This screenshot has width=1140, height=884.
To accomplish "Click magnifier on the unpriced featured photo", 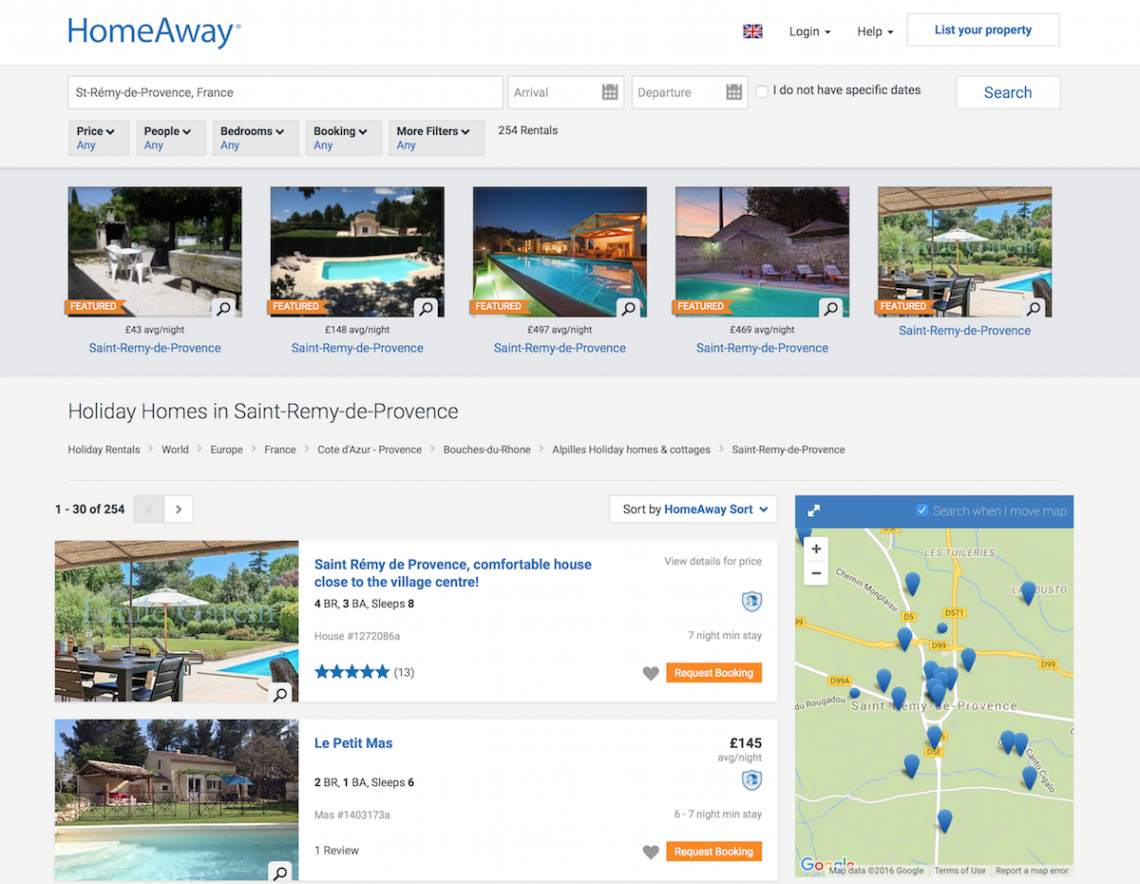I will click(1034, 308).
